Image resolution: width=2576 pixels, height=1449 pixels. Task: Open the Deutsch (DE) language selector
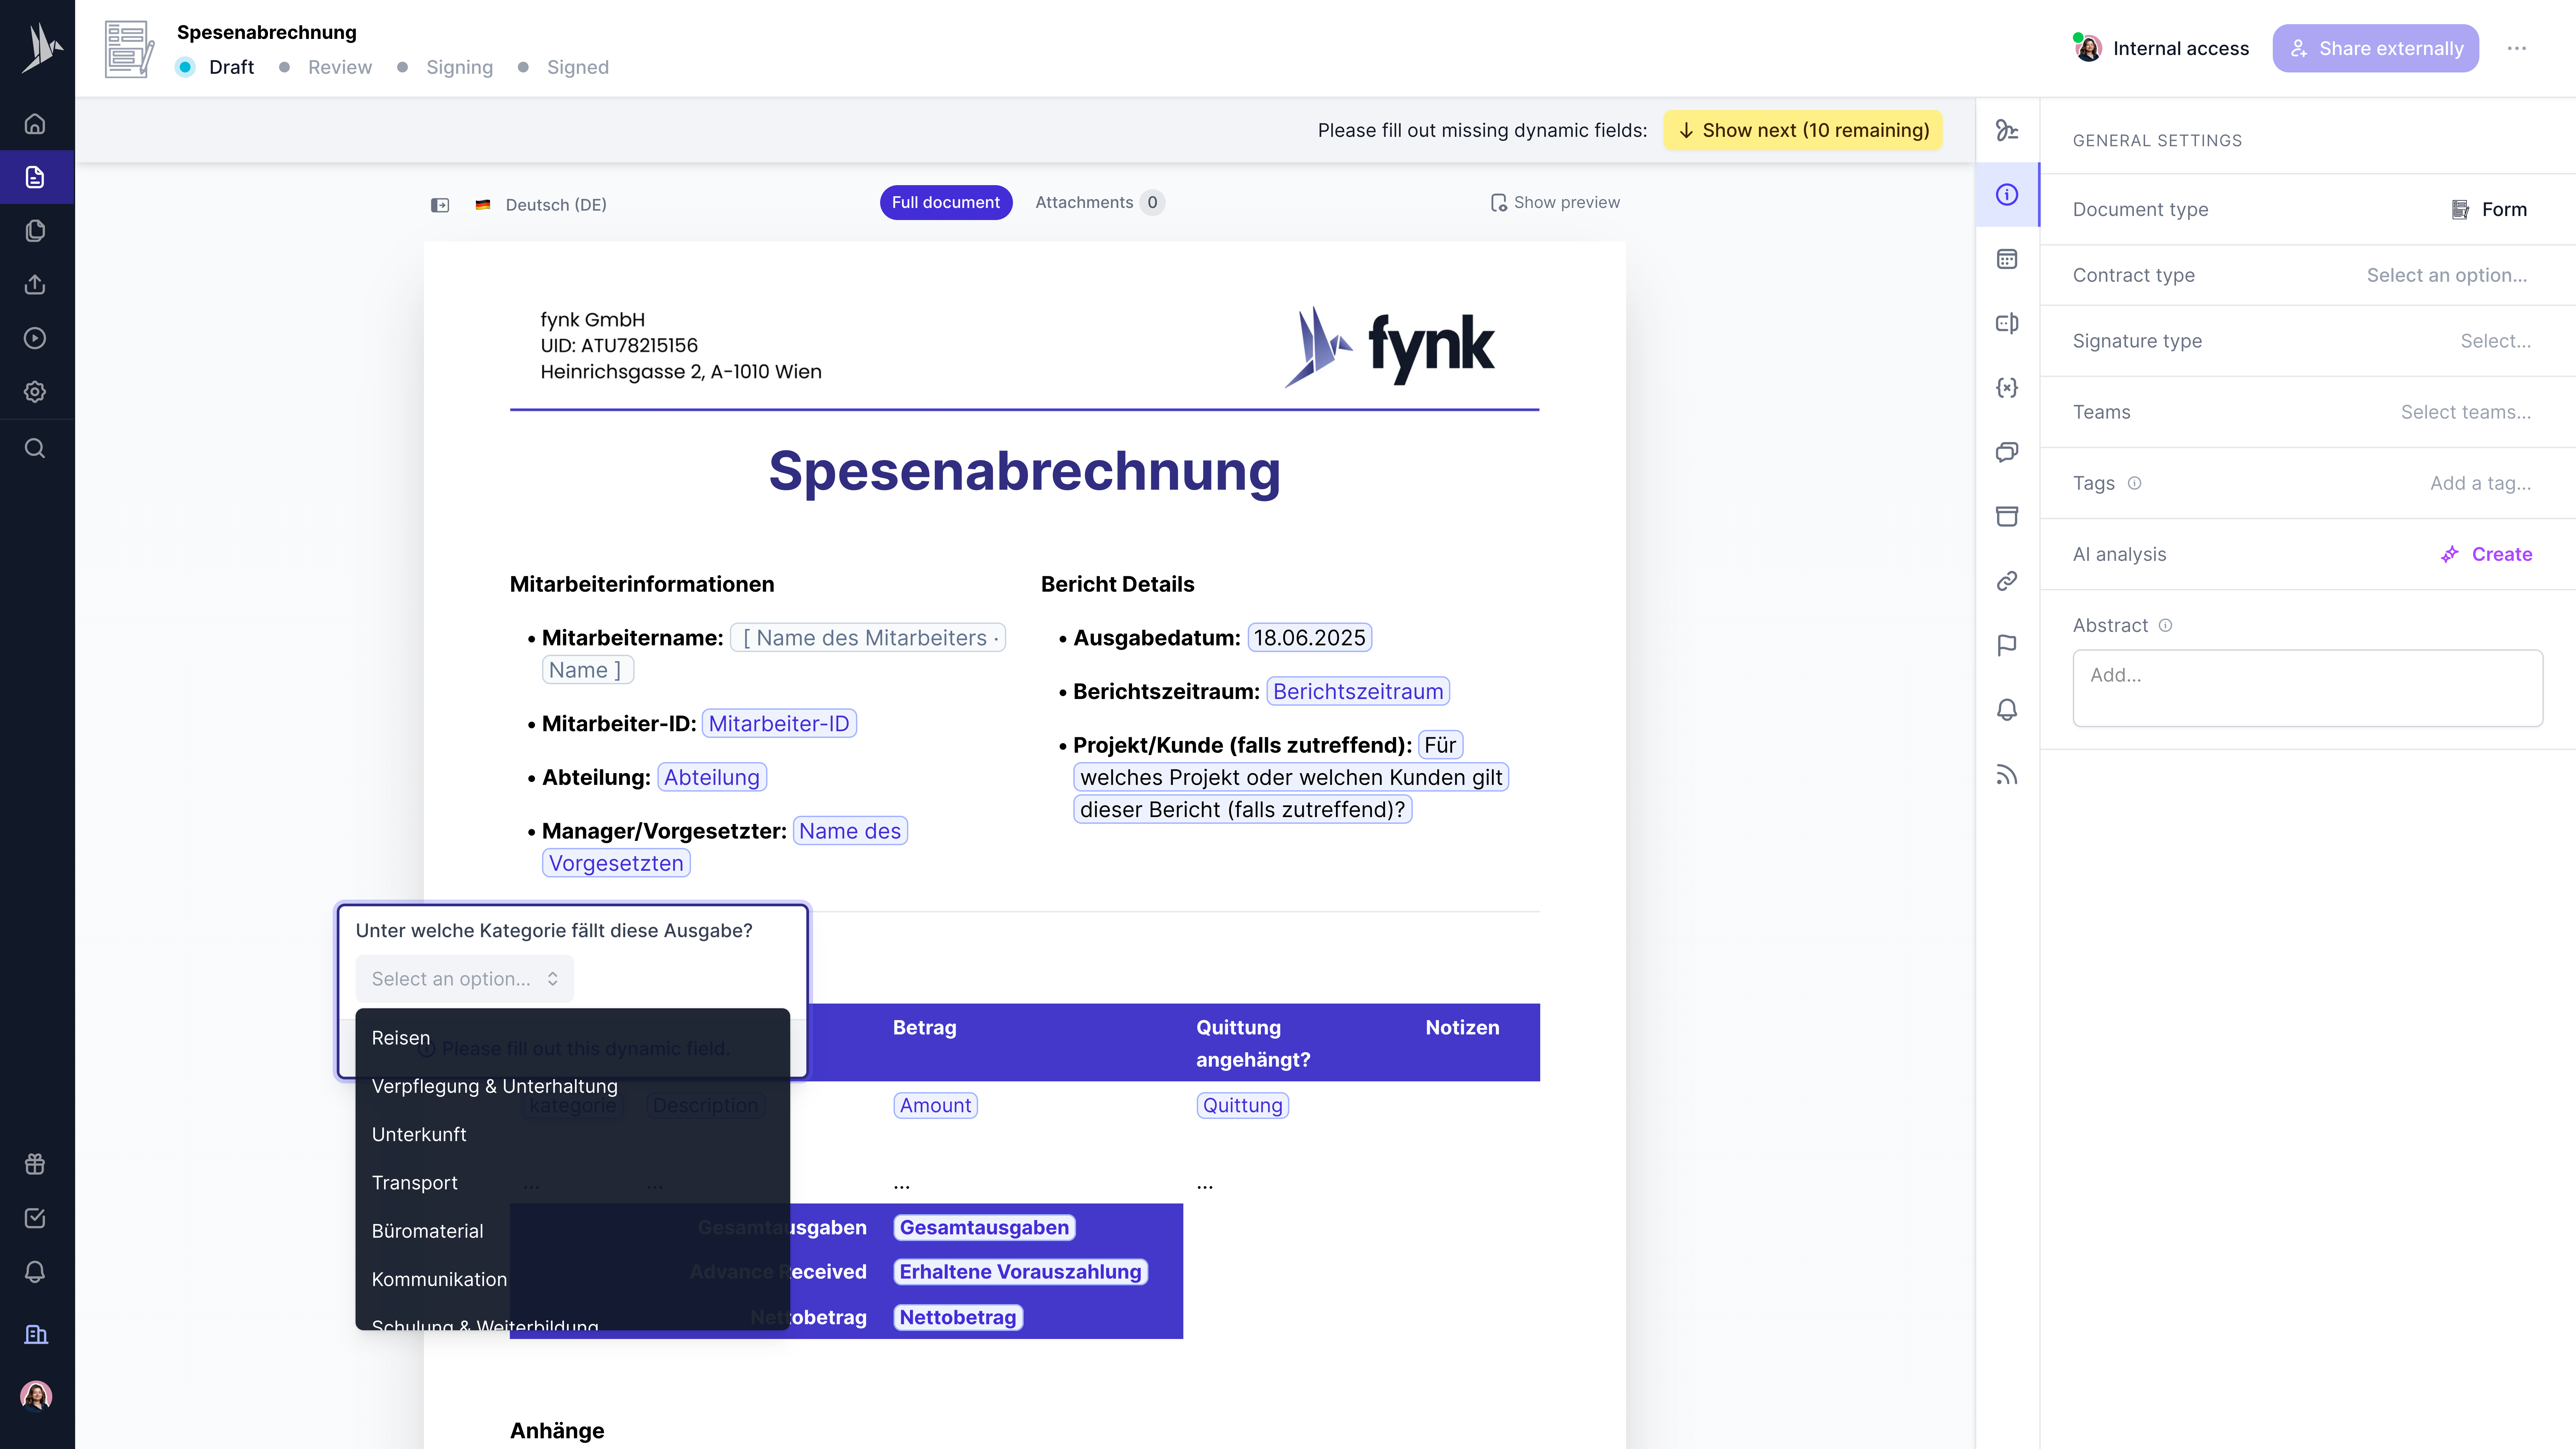[541, 205]
